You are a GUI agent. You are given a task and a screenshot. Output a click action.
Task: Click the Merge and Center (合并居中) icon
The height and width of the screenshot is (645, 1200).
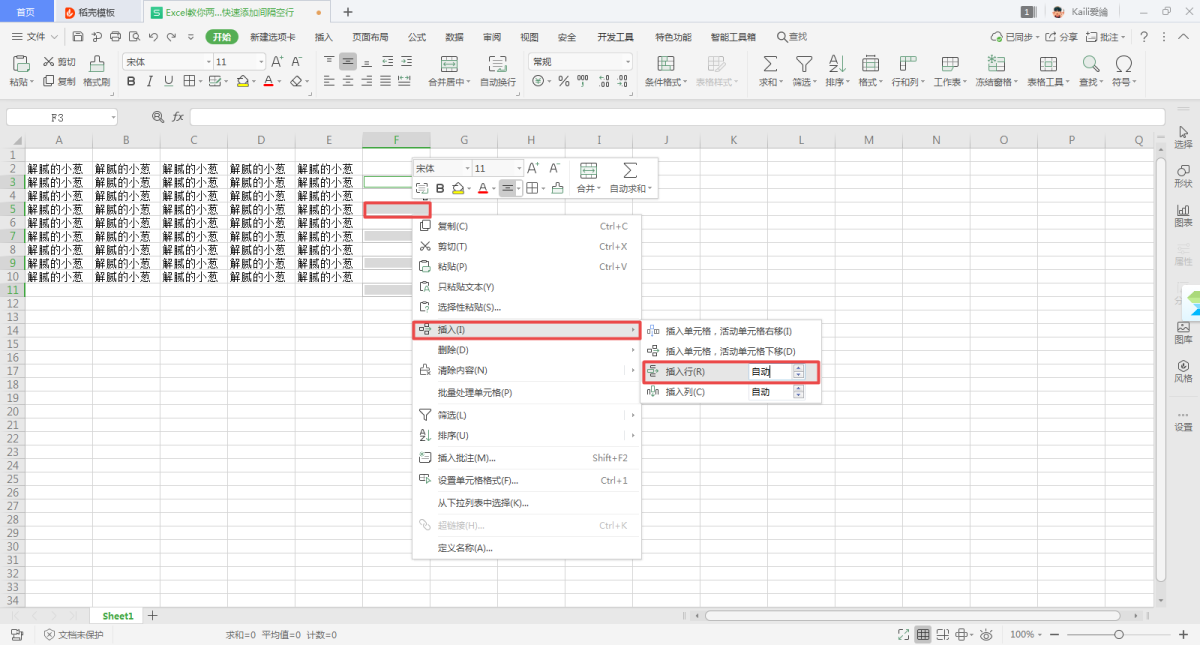(448, 64)
